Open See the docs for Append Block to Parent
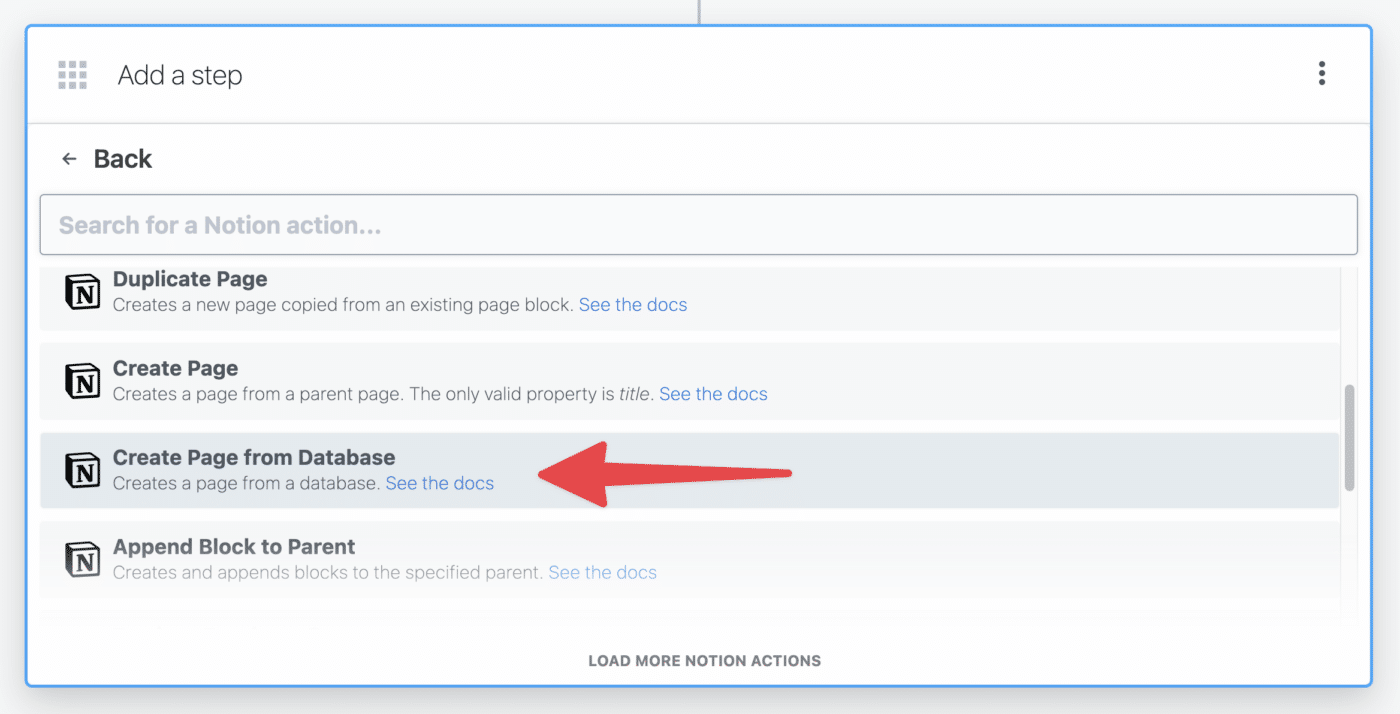Screen dimensions: 1400x714 603,573
